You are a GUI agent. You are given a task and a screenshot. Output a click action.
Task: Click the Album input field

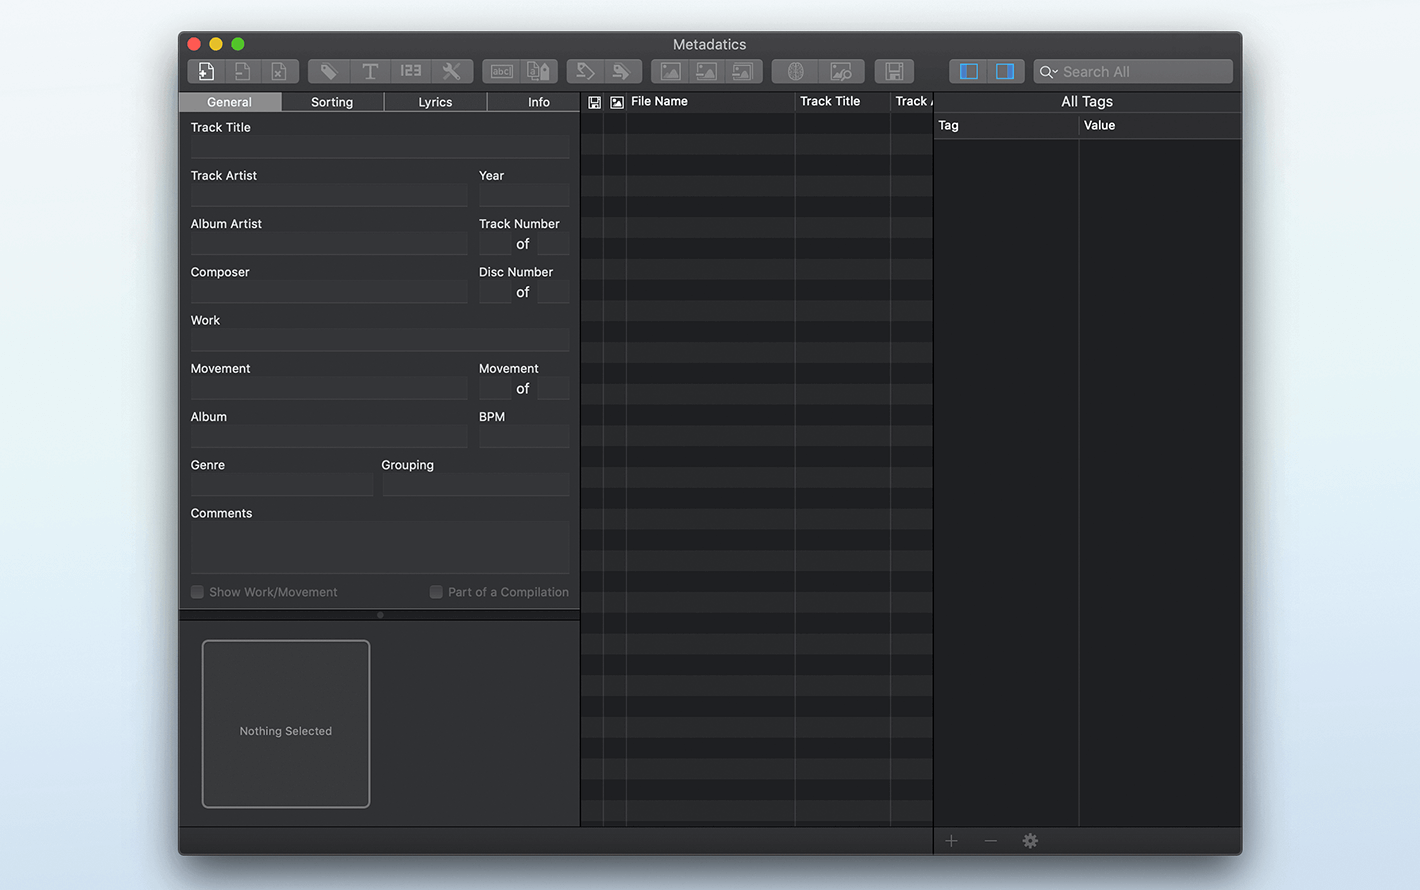coord(329,437)
